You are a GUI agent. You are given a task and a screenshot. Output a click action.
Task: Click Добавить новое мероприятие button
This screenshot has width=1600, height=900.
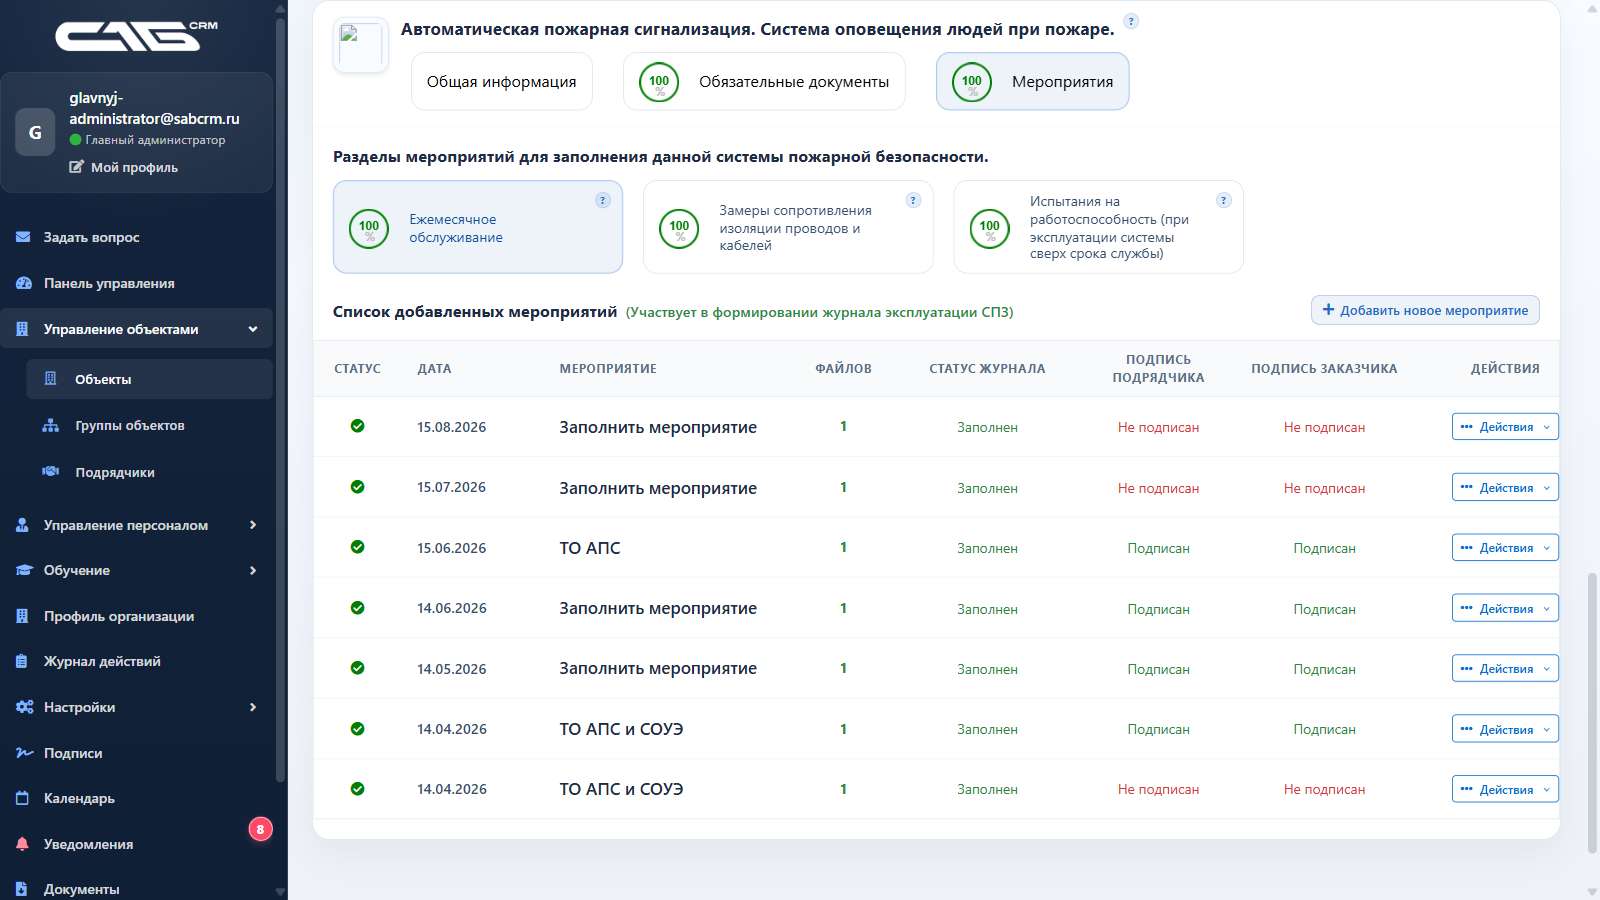1425,310
